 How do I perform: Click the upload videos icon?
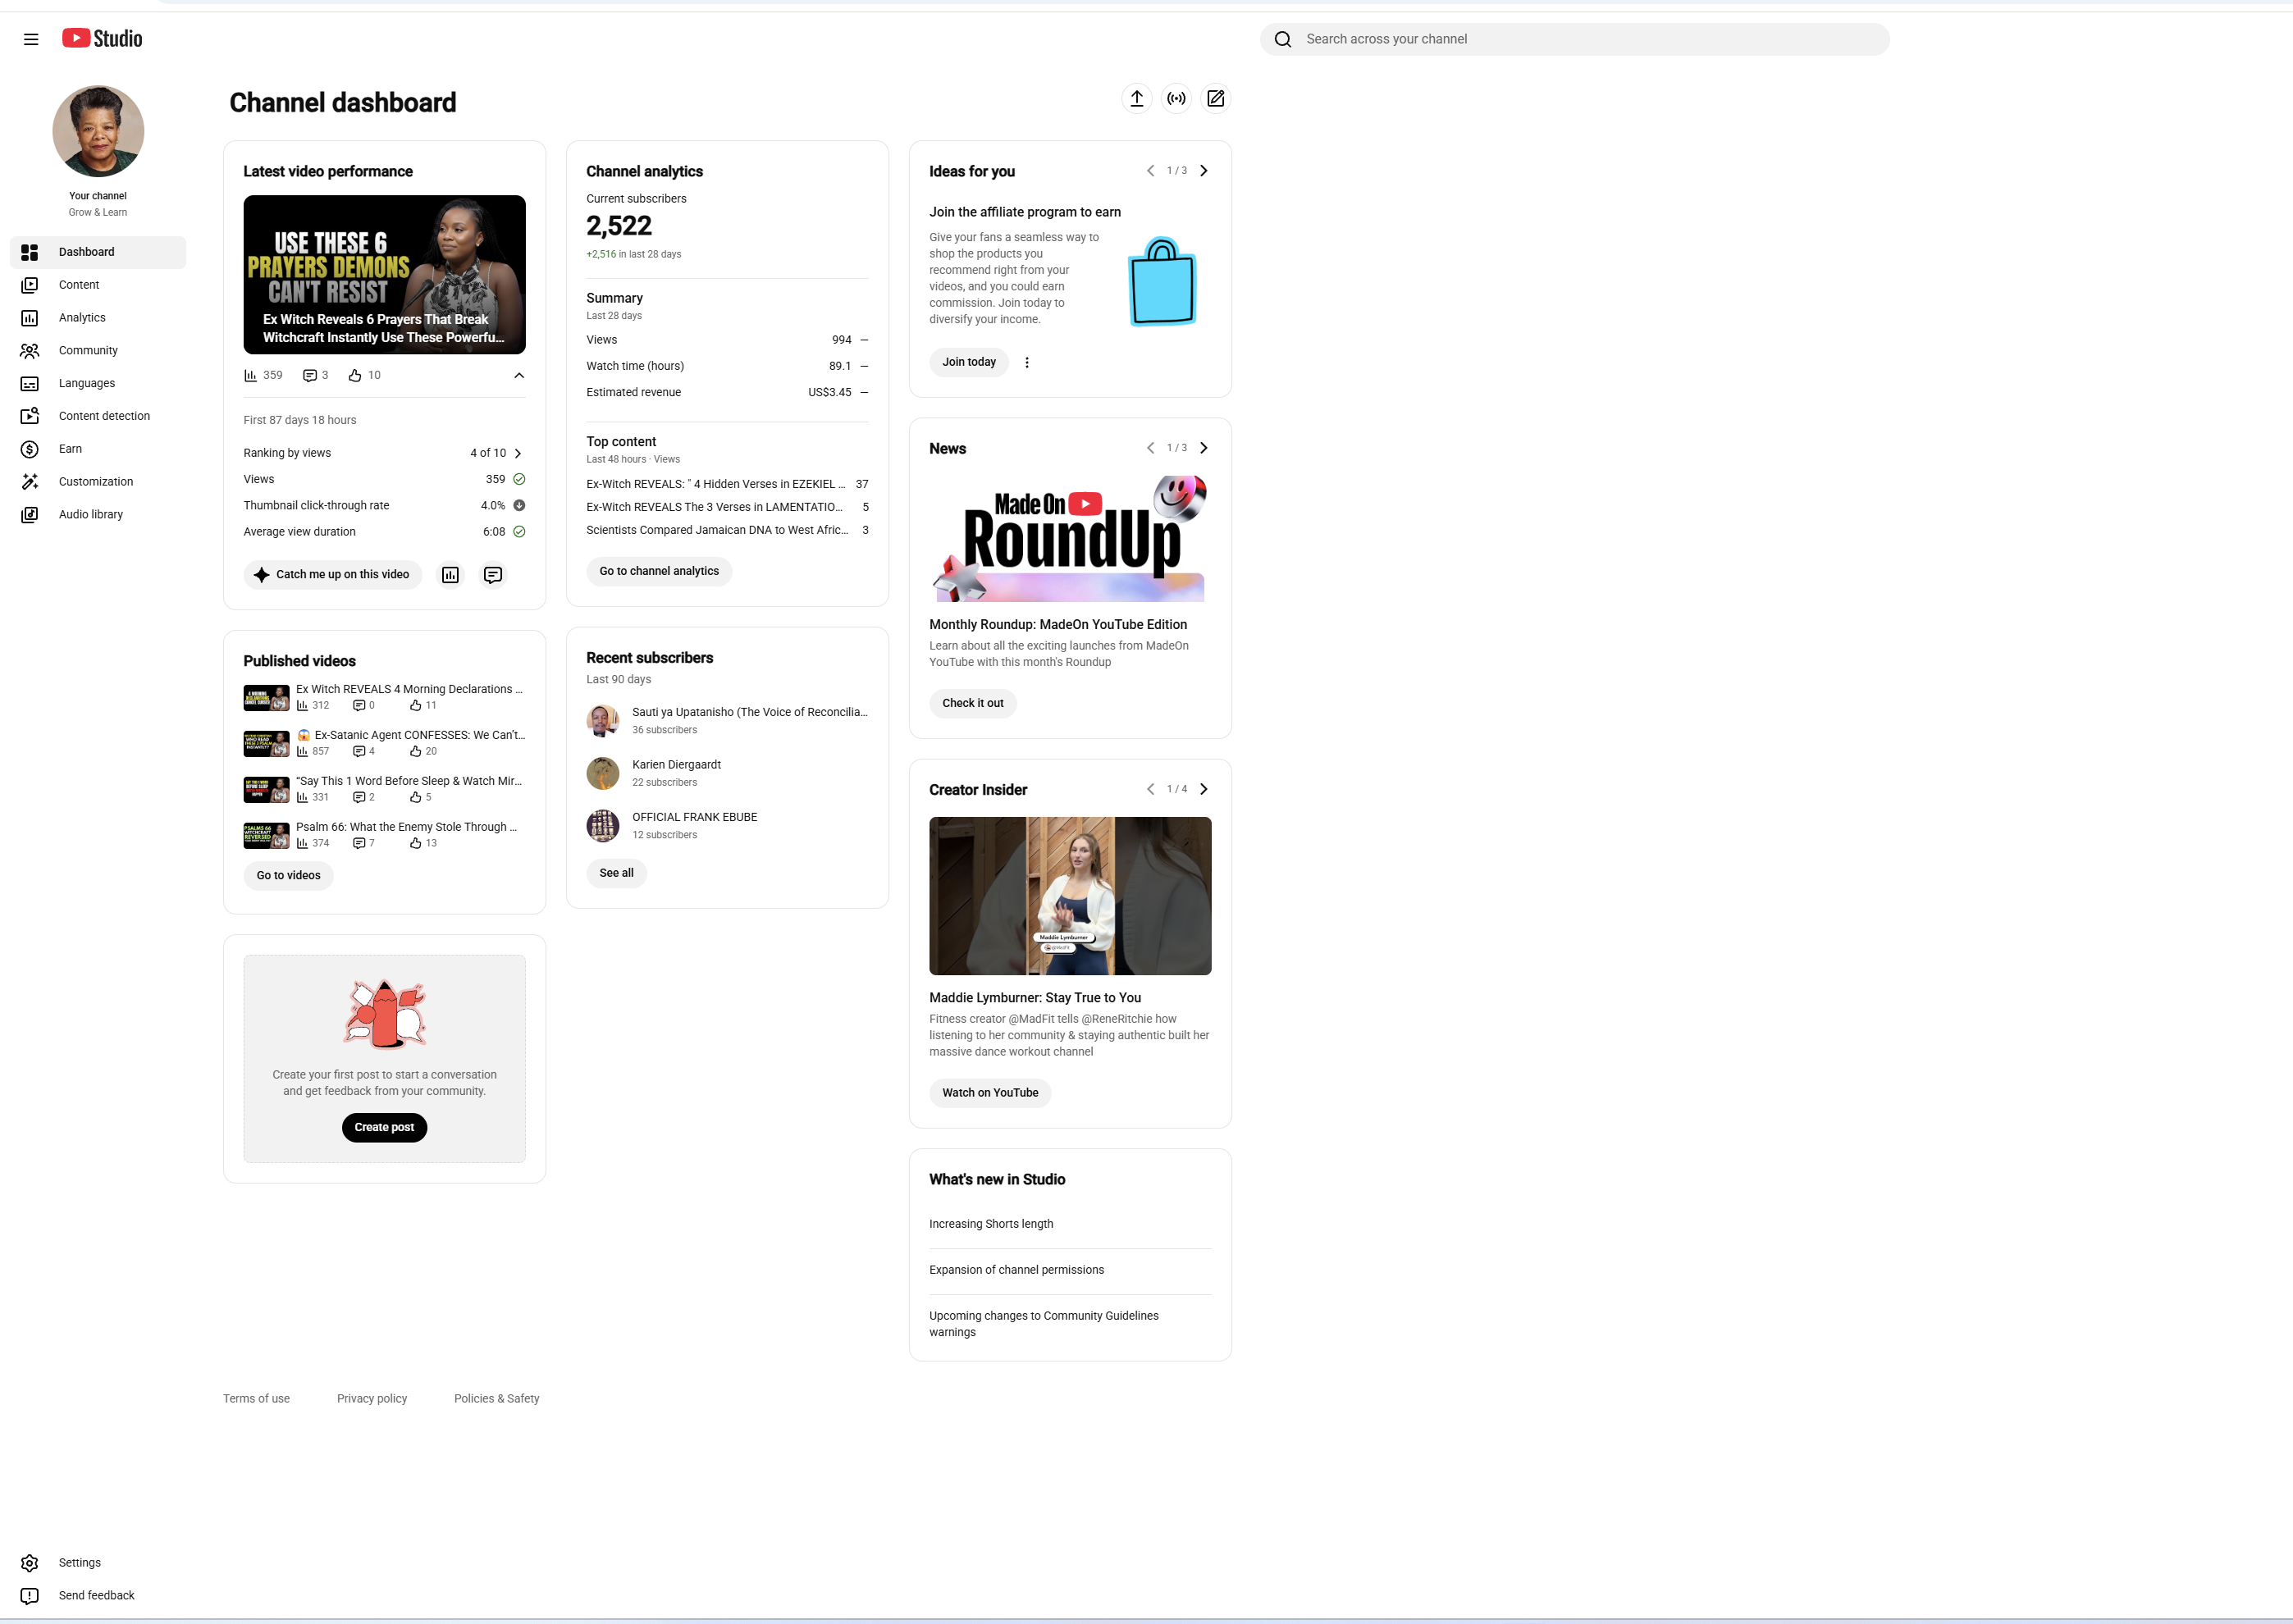1137,98
